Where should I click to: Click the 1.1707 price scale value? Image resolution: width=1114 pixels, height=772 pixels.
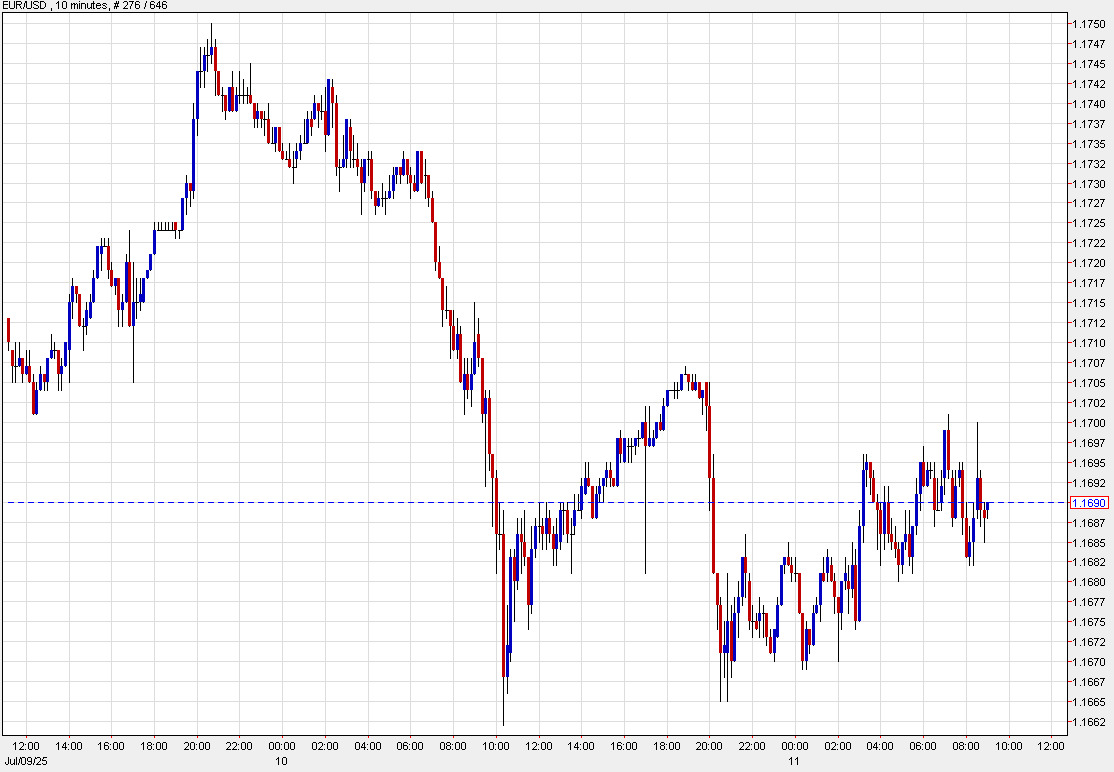click(1087, 363)
